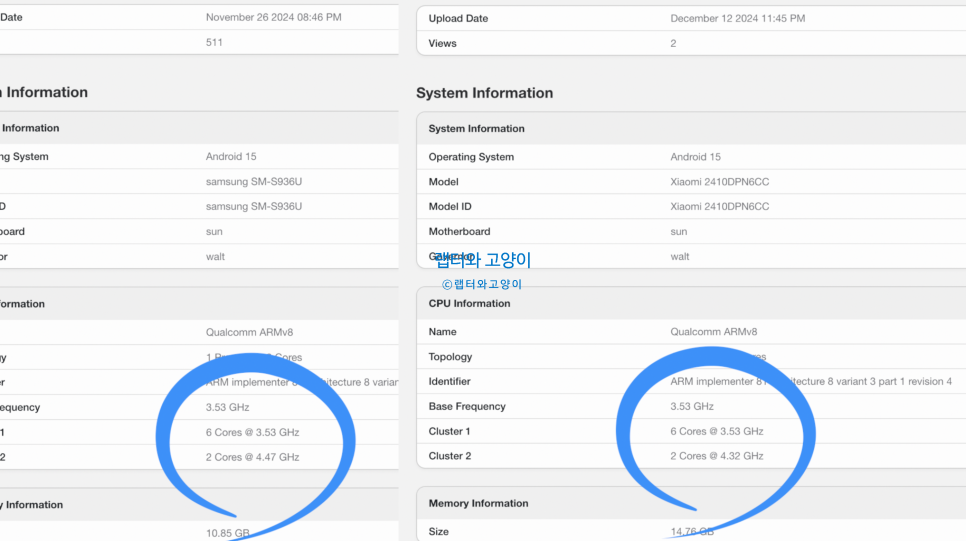966x541 pixels.
Task: Click the 2 Cores @ 4.32 GHz value
Action: [x=716, y=456]
